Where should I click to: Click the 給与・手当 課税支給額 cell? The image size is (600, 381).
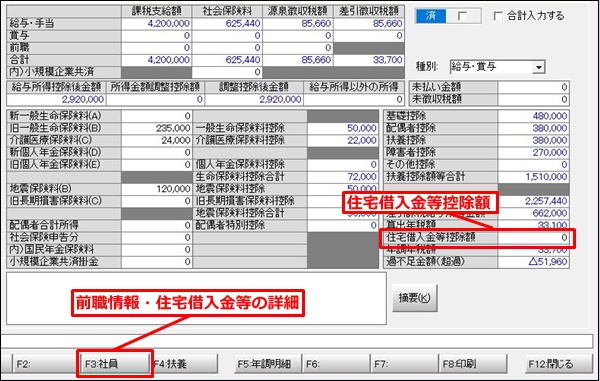[x=157, y=23]
